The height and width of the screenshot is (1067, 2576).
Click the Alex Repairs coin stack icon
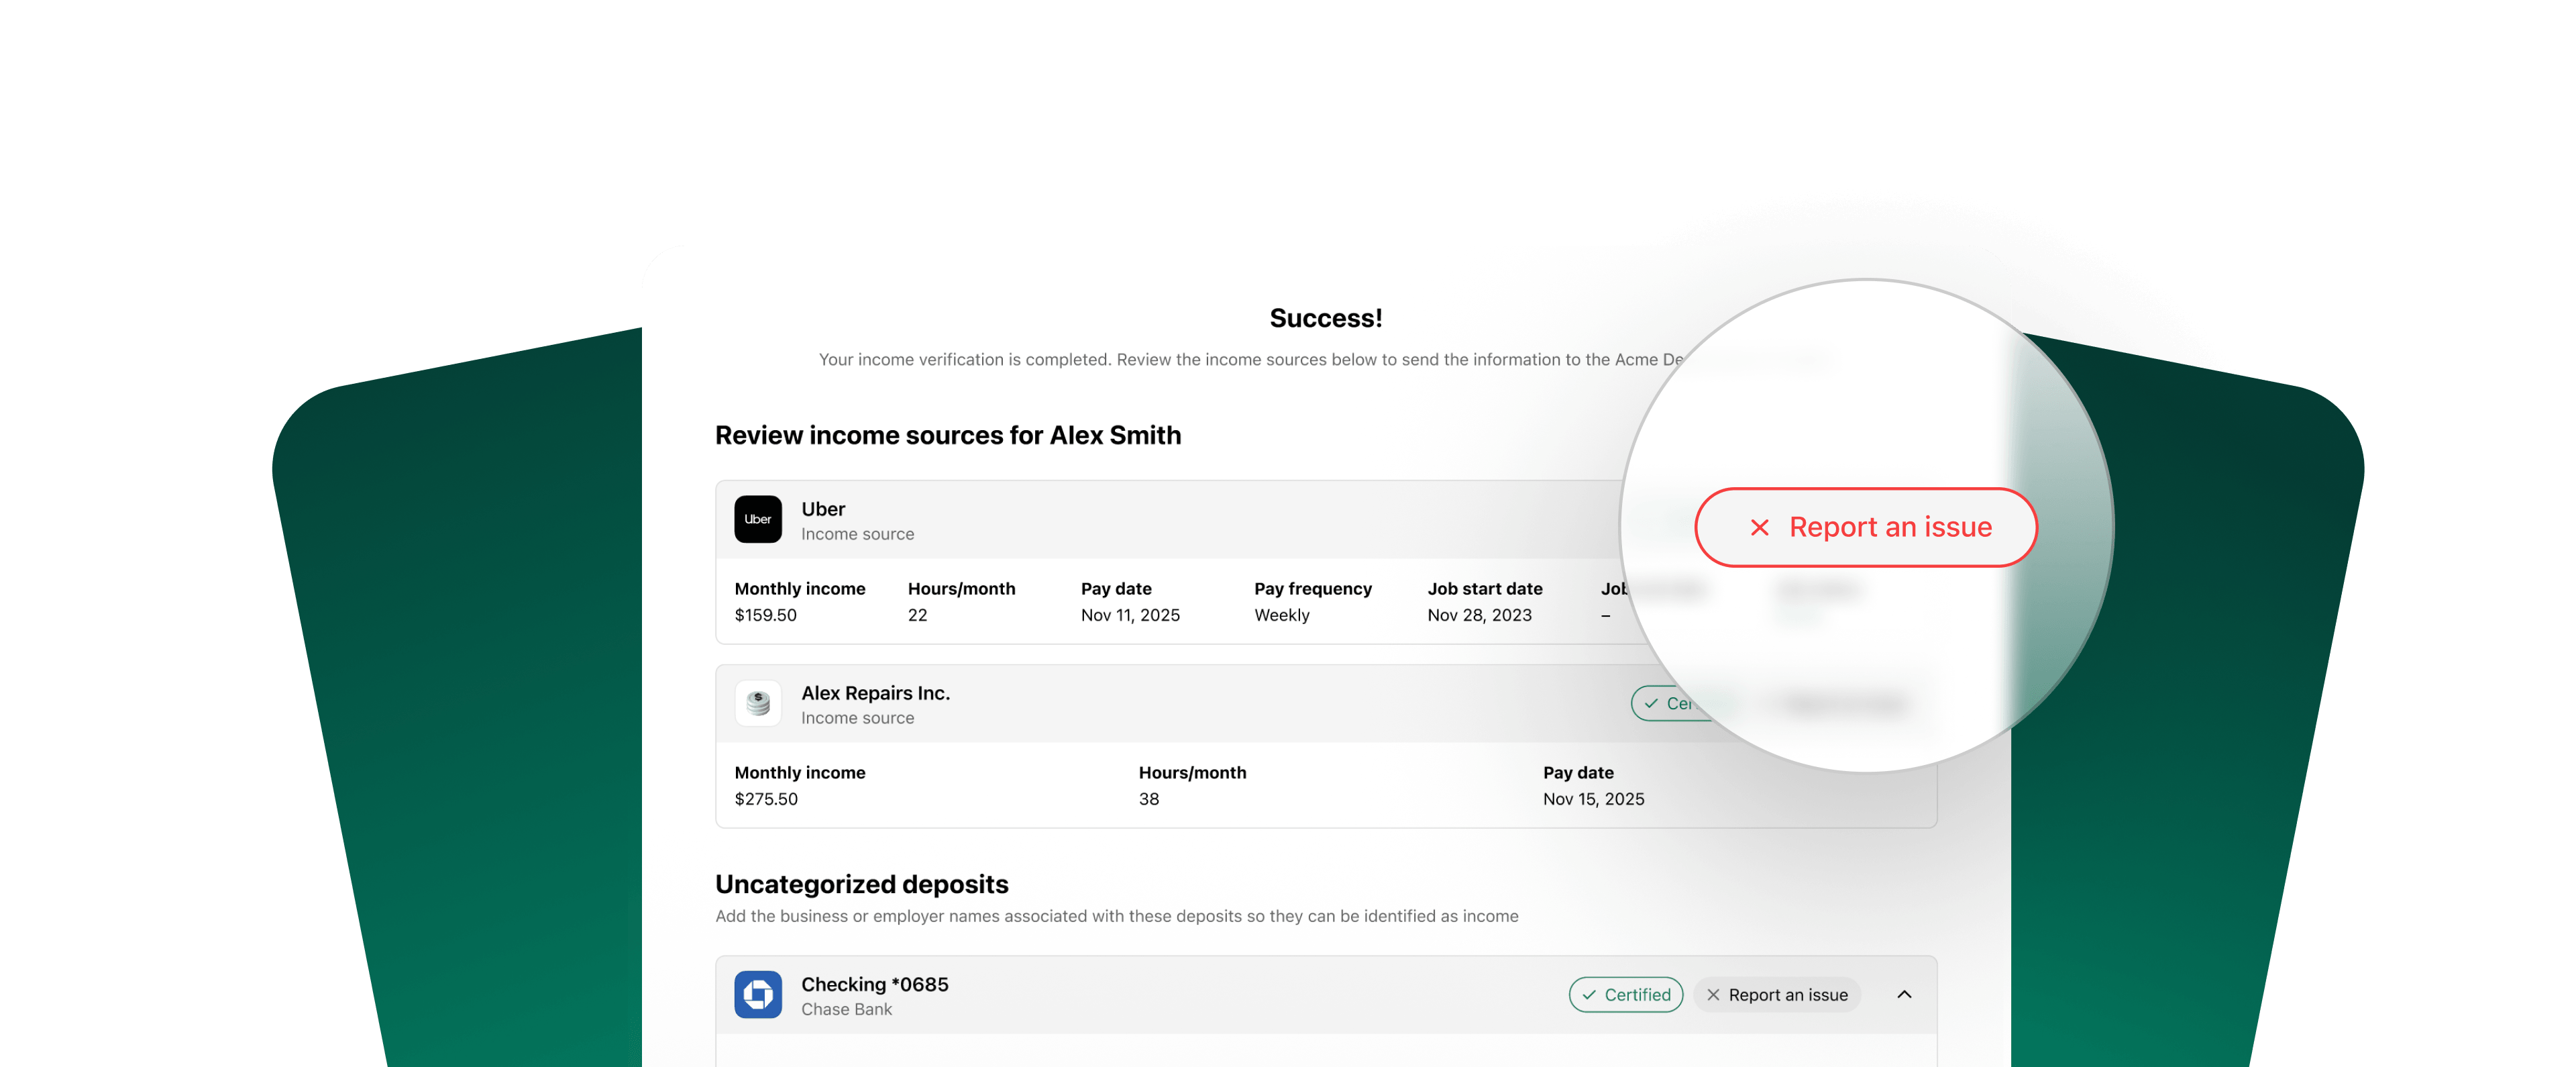(758, 703)
